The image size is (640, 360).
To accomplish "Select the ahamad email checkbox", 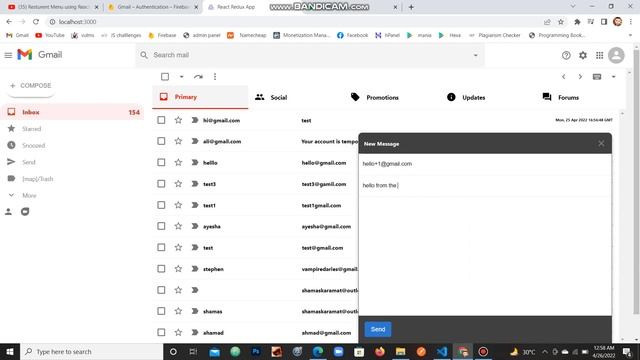I will tap(161, 332).
